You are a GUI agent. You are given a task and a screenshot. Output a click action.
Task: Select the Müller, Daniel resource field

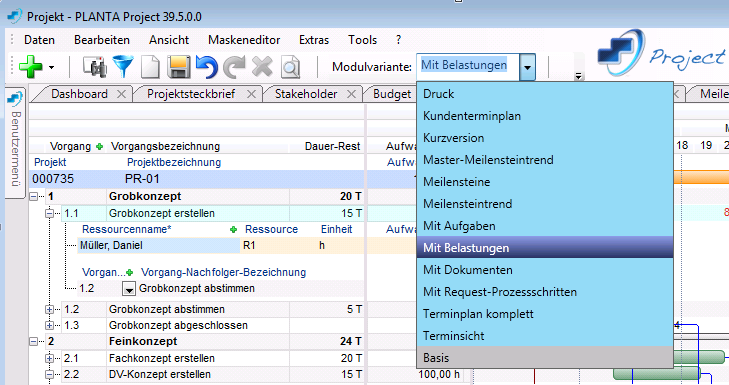(159, 246)
